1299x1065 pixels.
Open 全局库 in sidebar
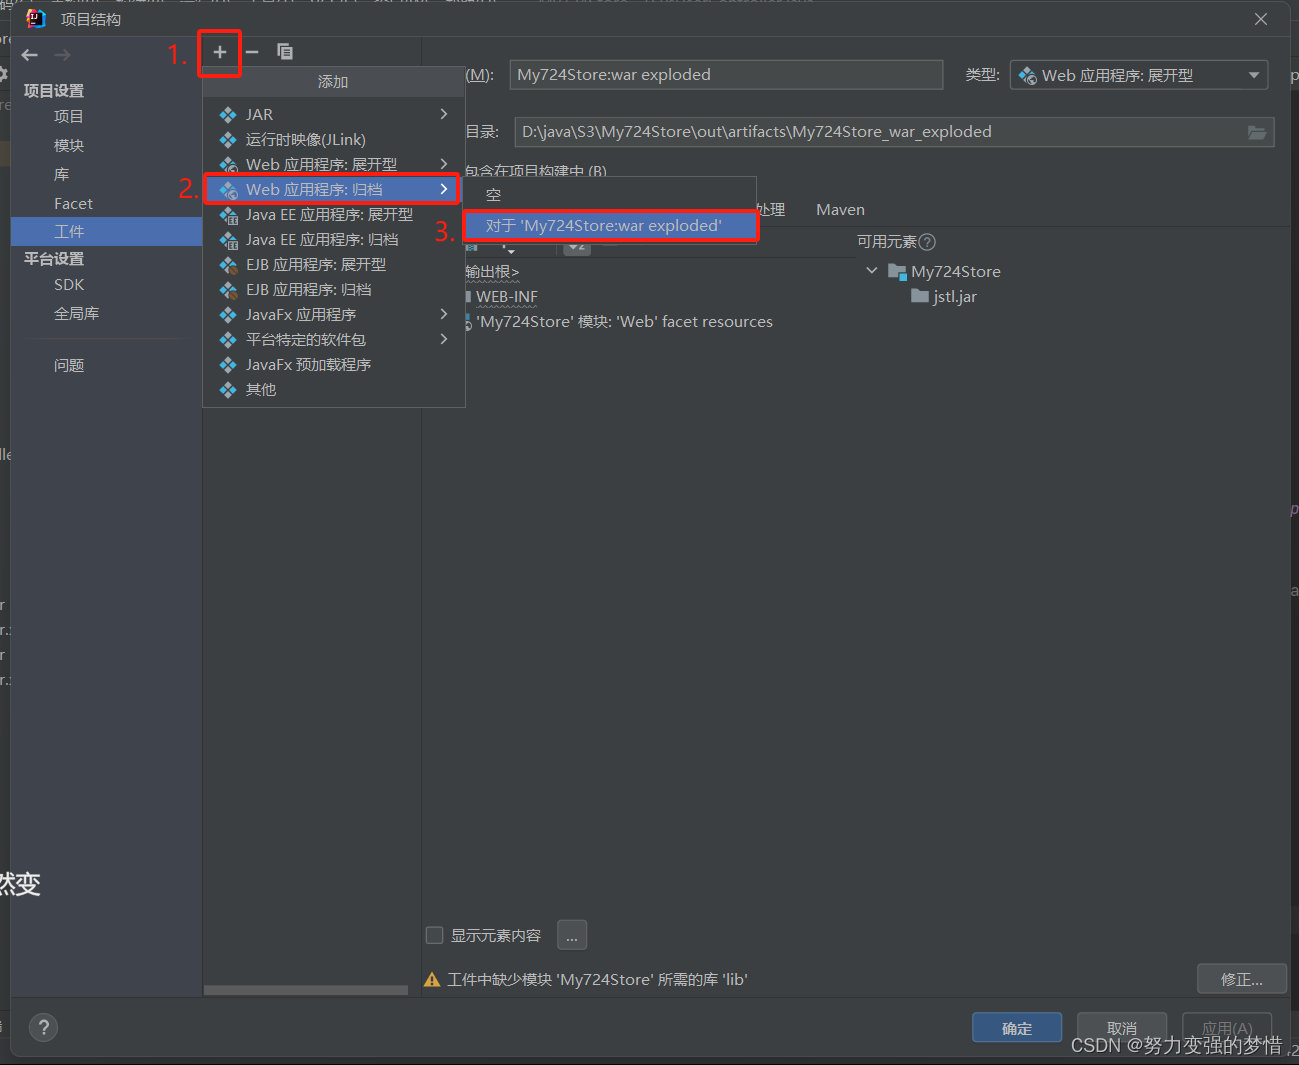[x=76, y=313]
